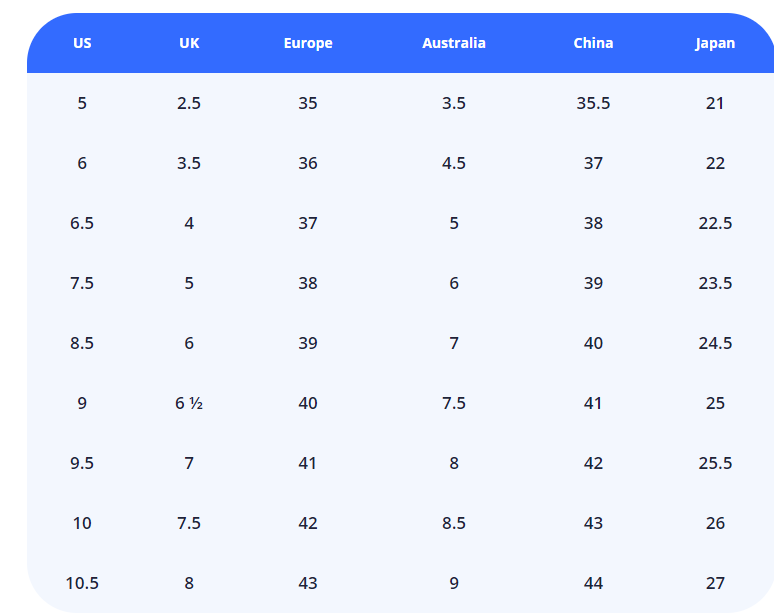Click US size 5 cell
This screenshot has height=614, width=774.
[82, 103]
